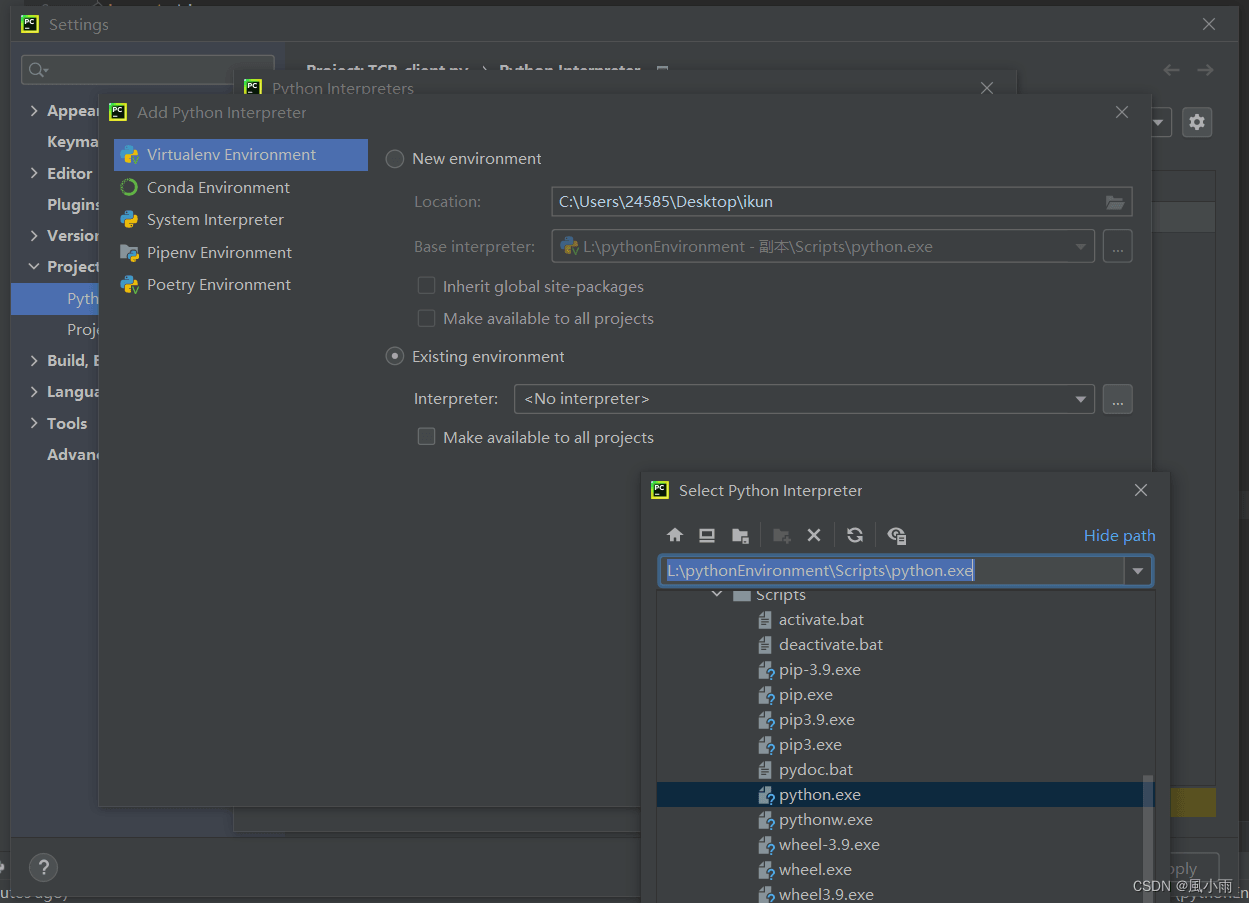1249x903 pixels.
Task: Select python.exe in the file tree
Action: (x=906, y=795)
